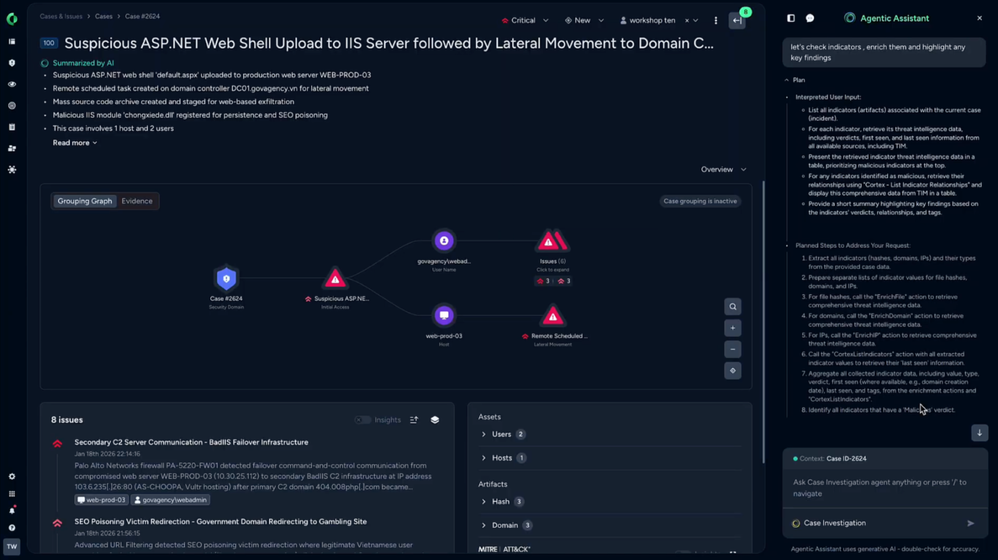Open the Overview dropdown
The width and height of the screenshot is (998, 560).
pos(723,169)
